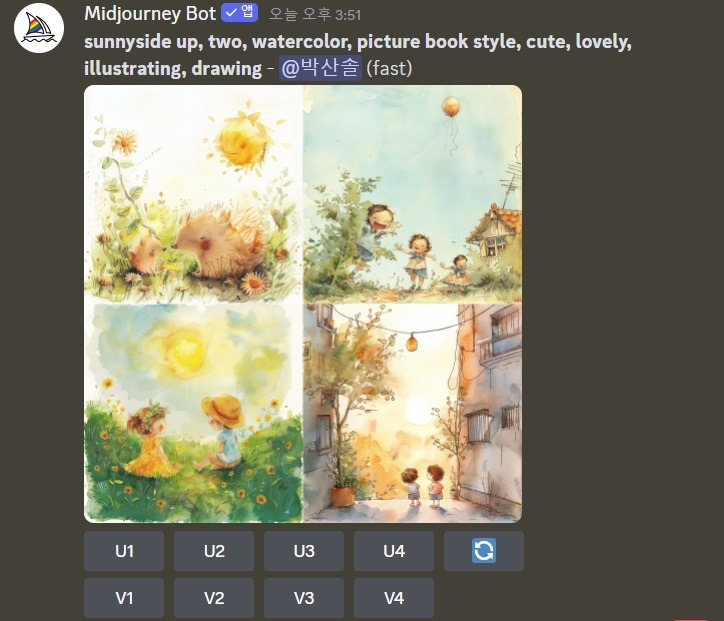Open the Midjourney Bot username profile
This screenshot has width=724, height=621.
point(150,14)
